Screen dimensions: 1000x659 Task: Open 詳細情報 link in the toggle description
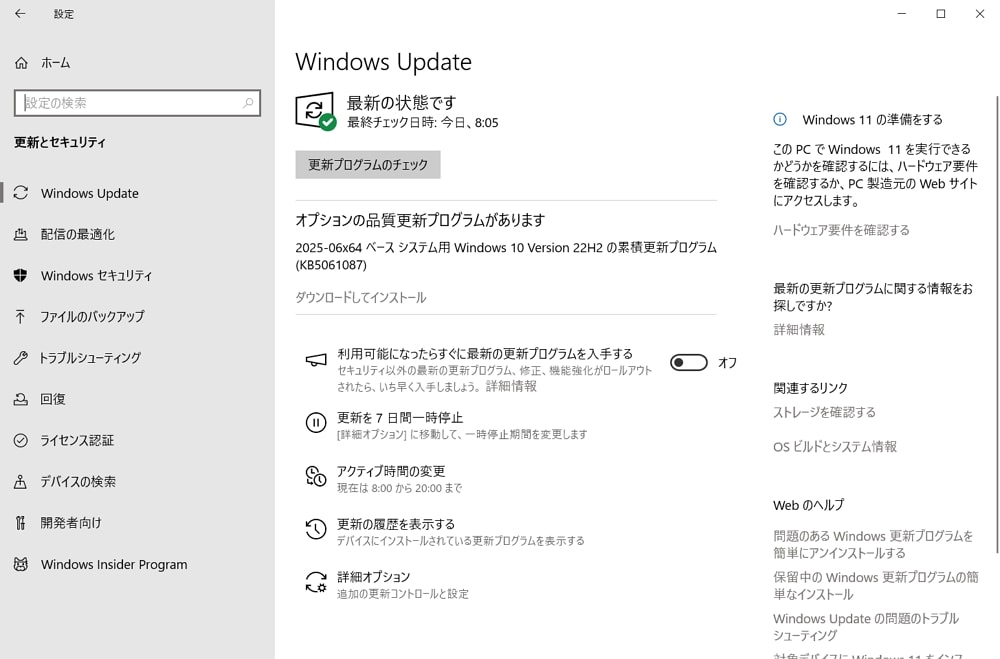tap(511, 386)
